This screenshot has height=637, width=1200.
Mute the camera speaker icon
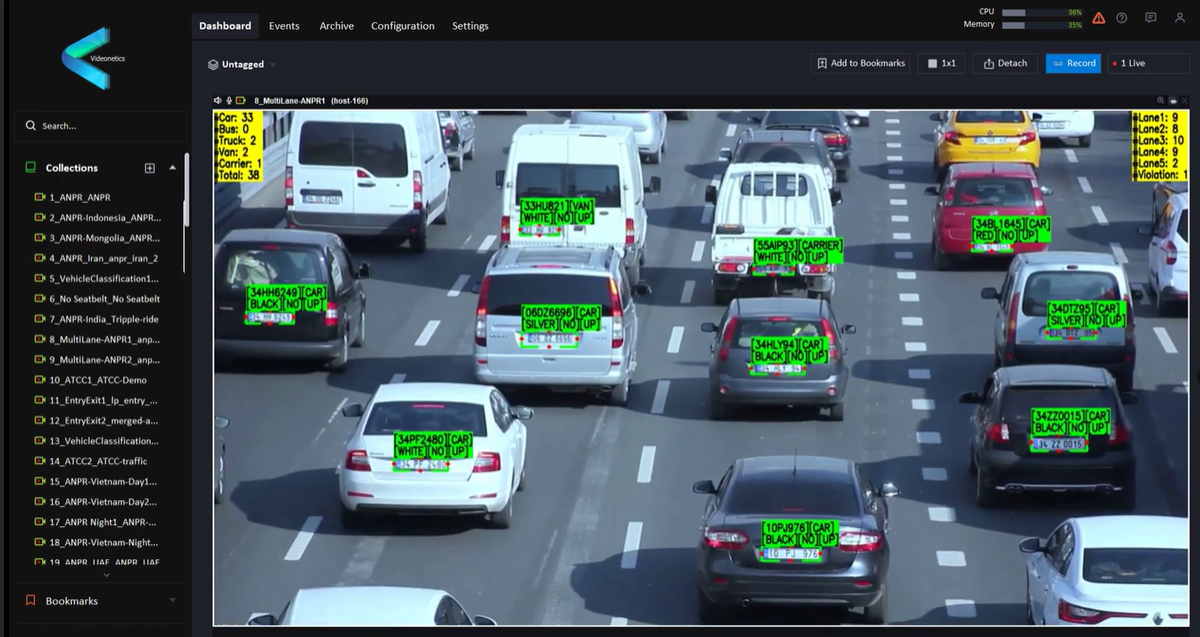(x=218, y=101)
